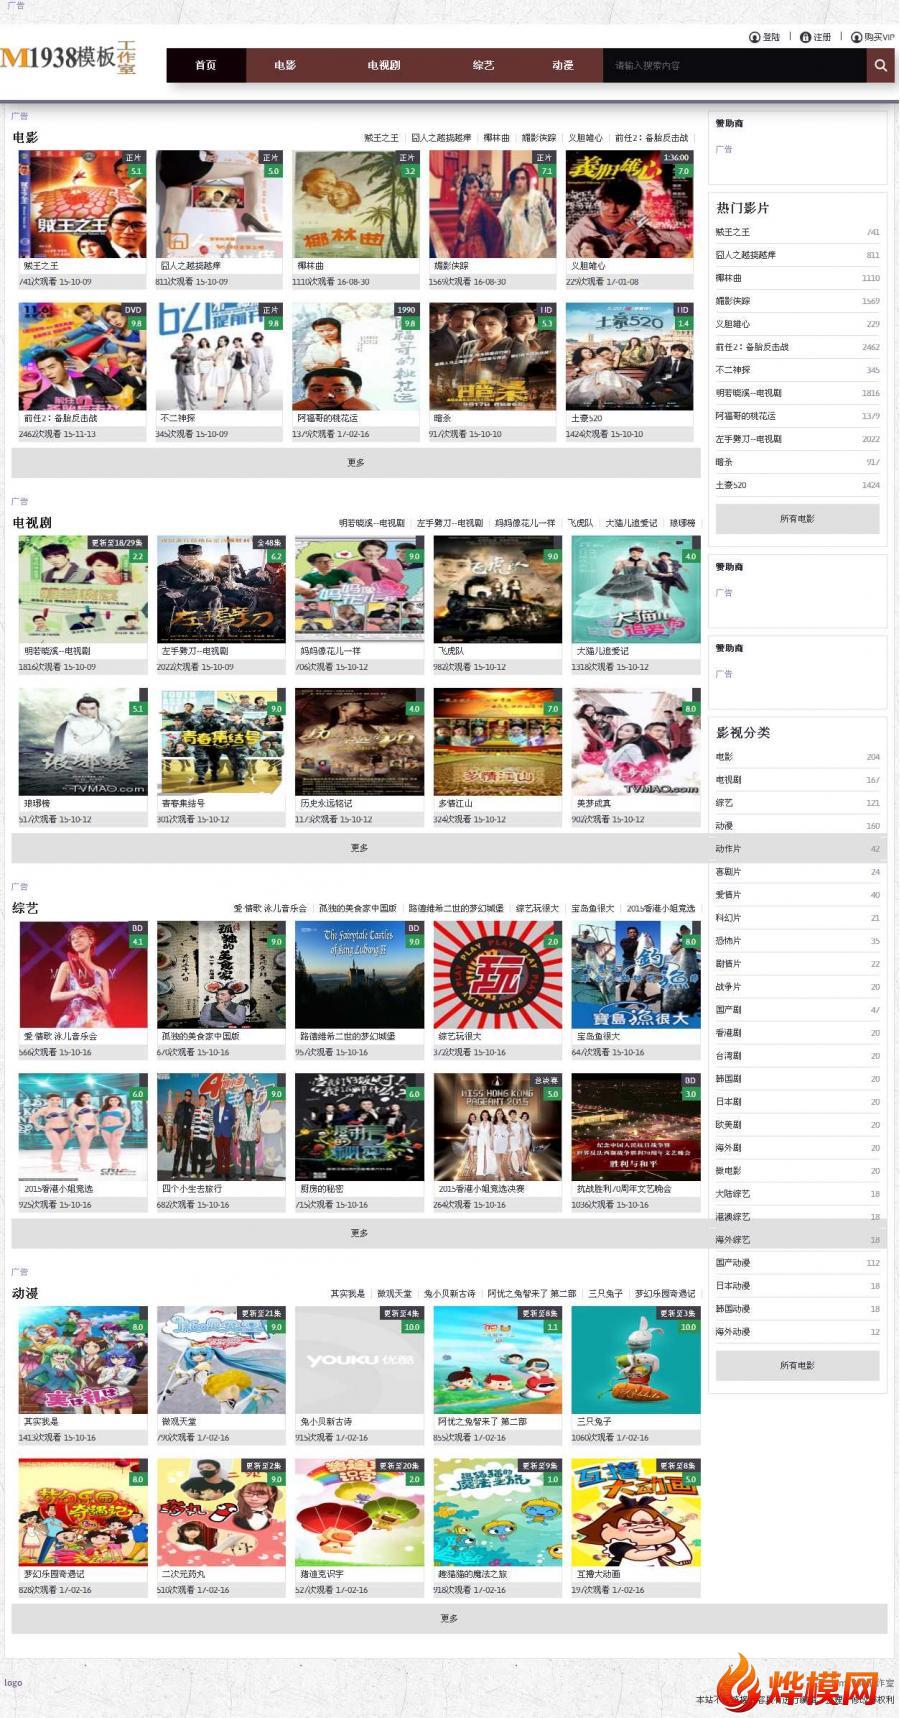This screenshot has height=1718, width=900.
Task: Open the 椰林曲 movie poster
Action: 355,205
